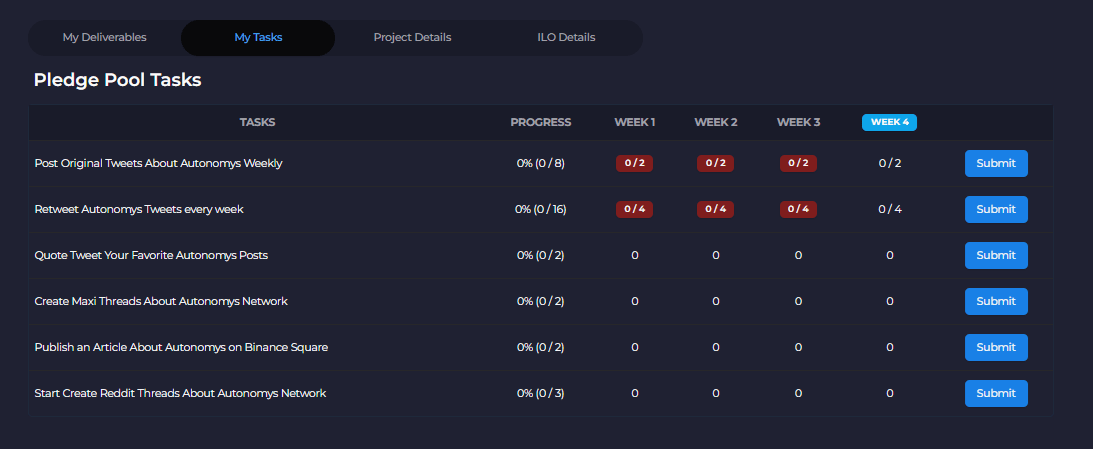
Task: Open the ILO Details tab
Action: tap(566, 38)
